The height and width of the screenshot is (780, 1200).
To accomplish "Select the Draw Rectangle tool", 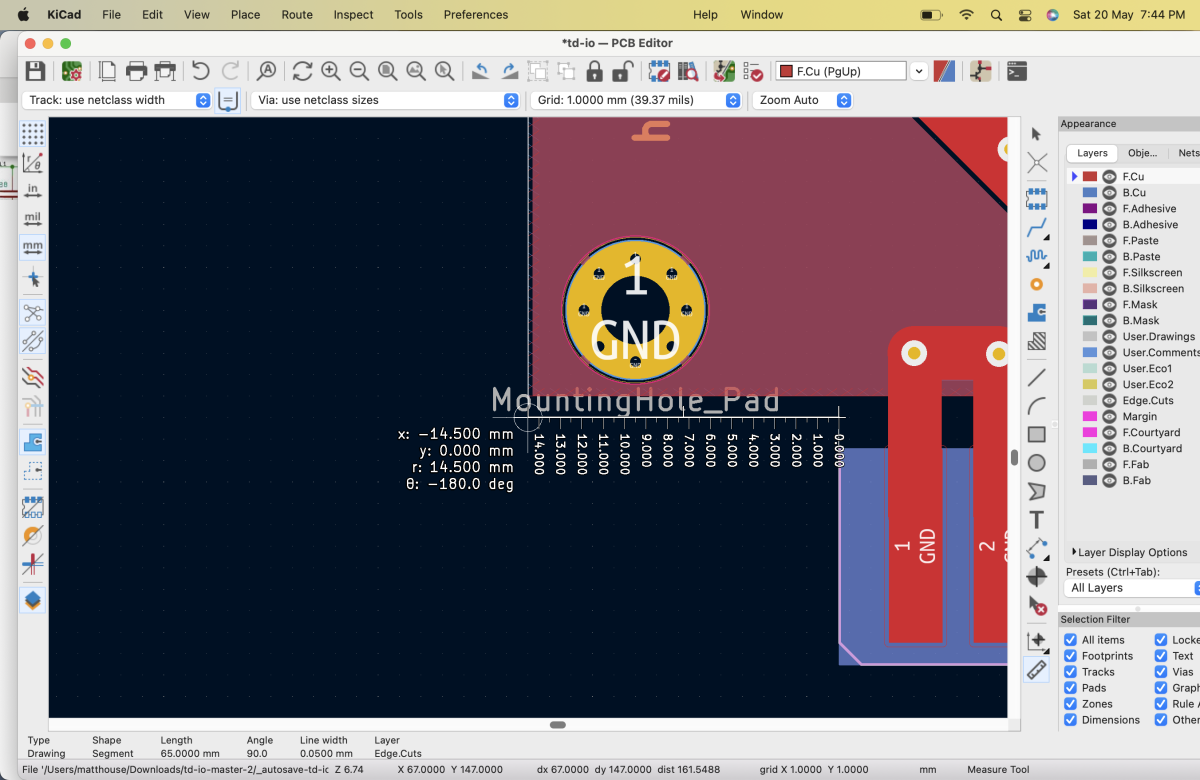I will [1037, 434].
